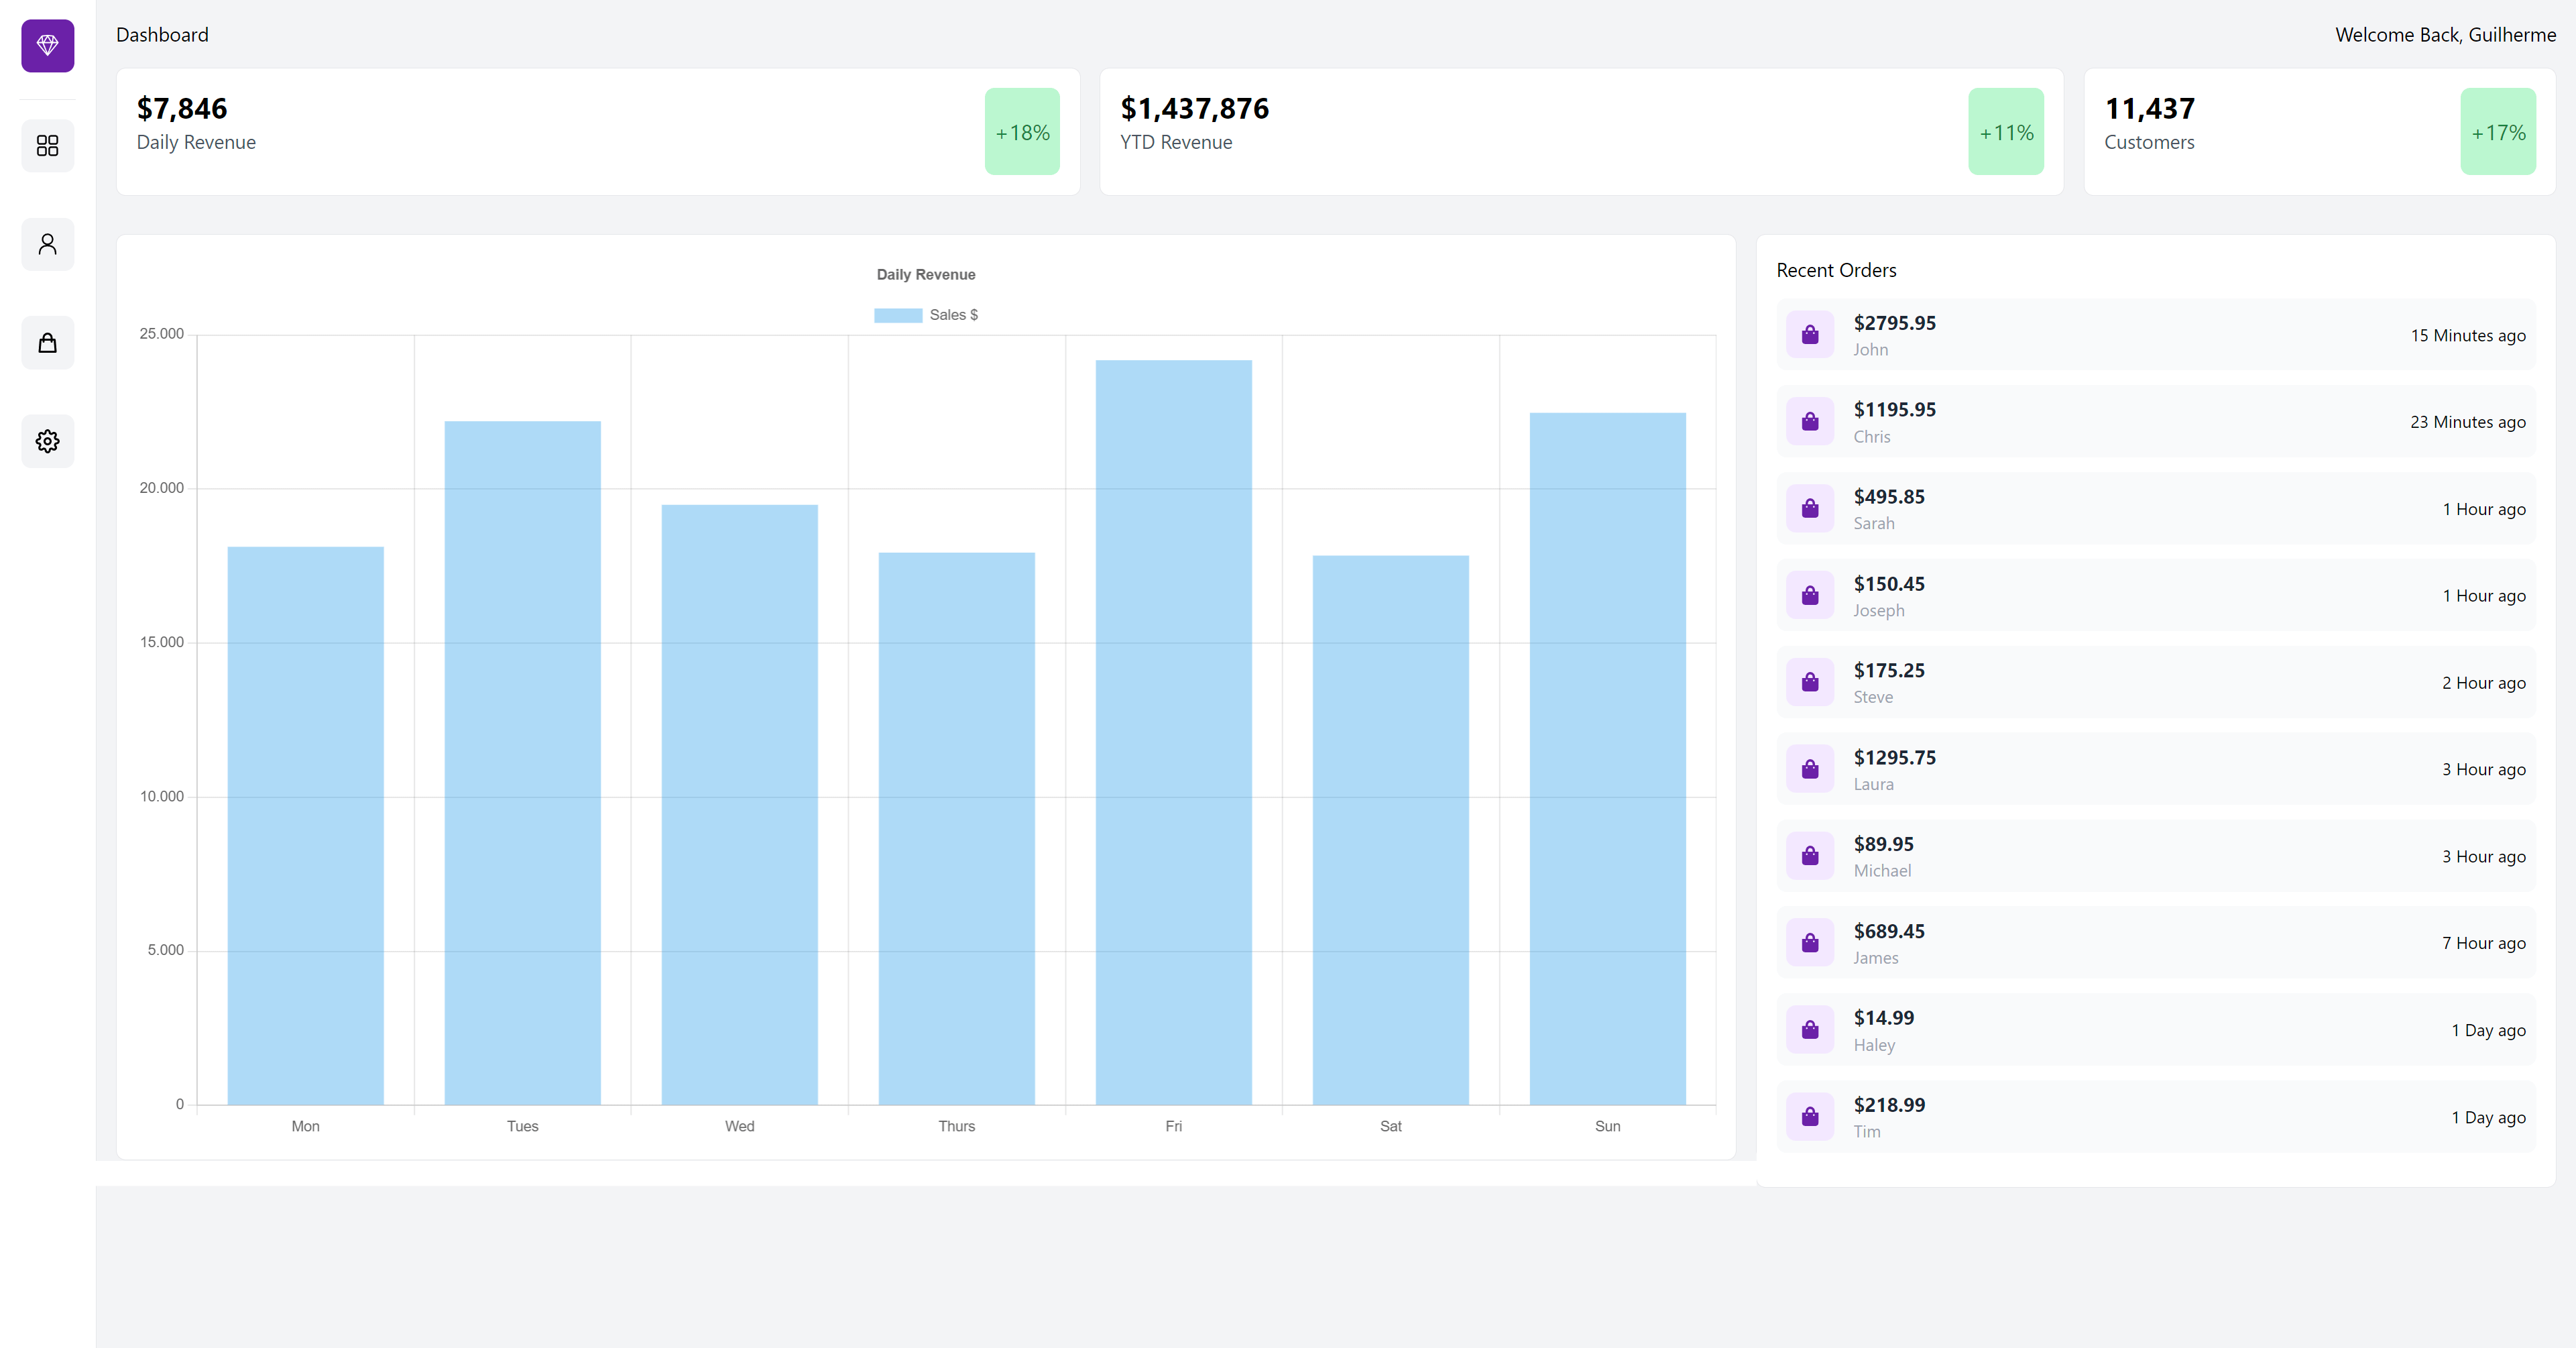
Task: Open the shopping bag sidebar icon
Action: tap(47, 343)
